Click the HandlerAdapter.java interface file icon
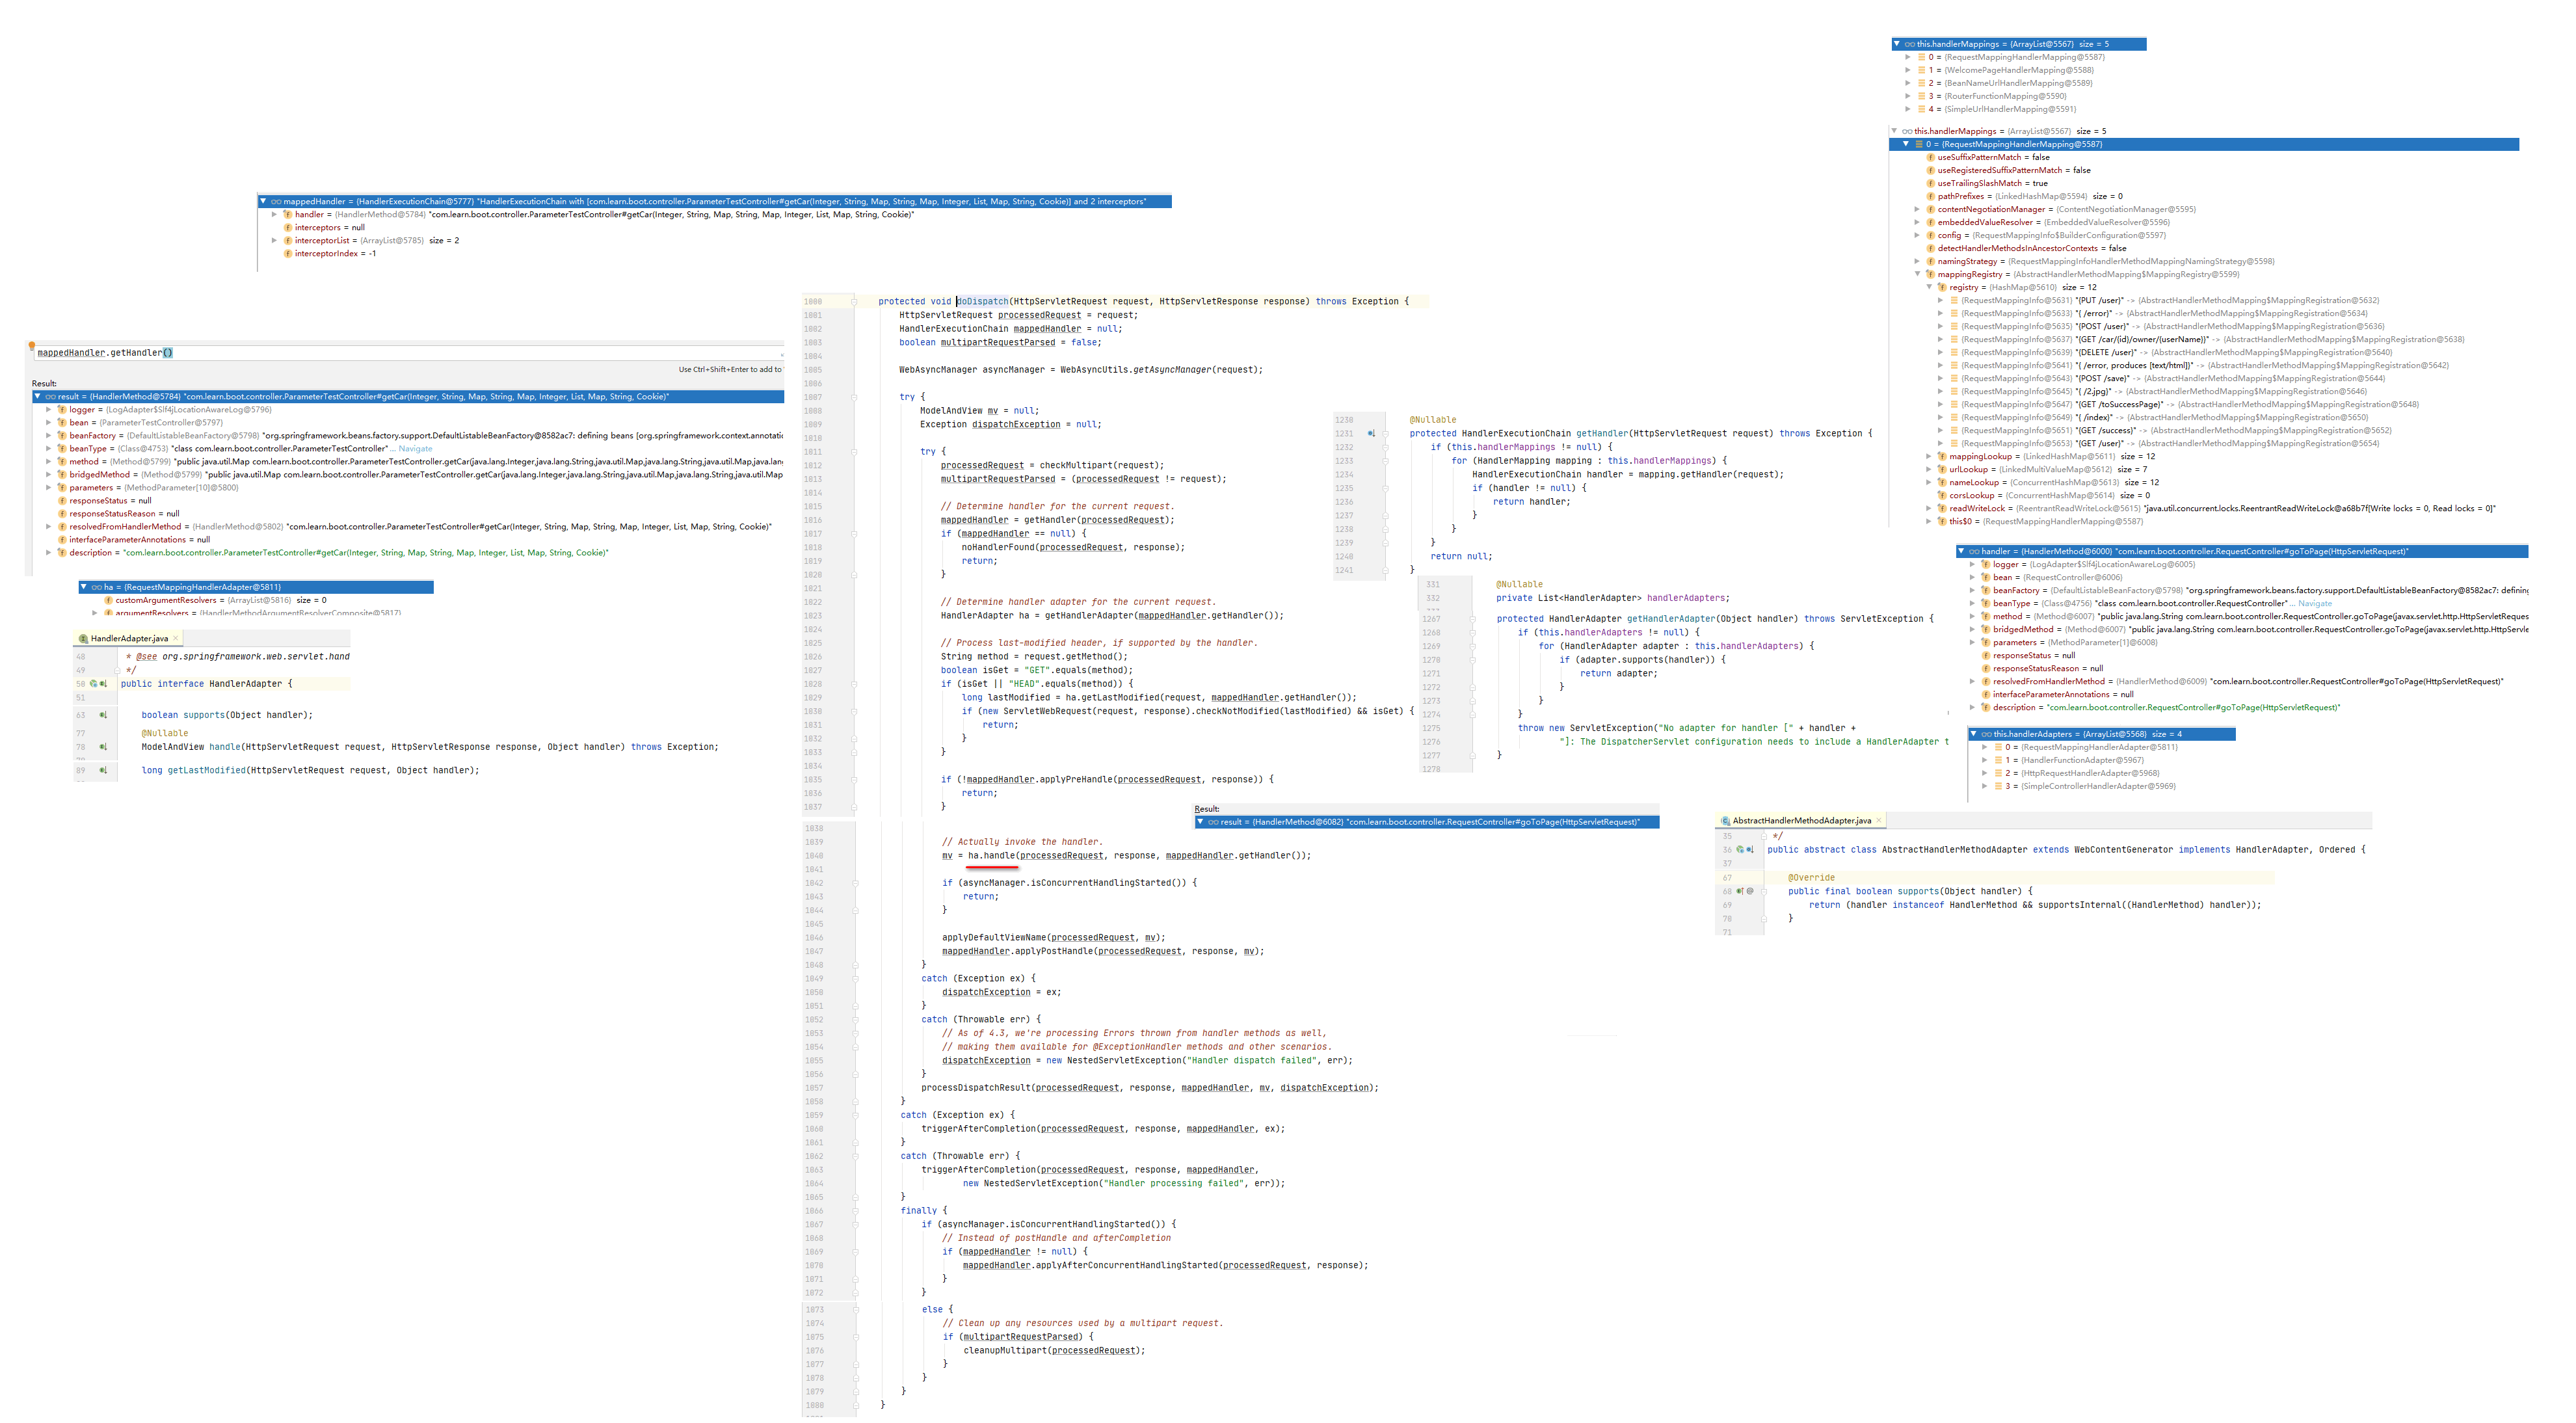 pos(83,638)
